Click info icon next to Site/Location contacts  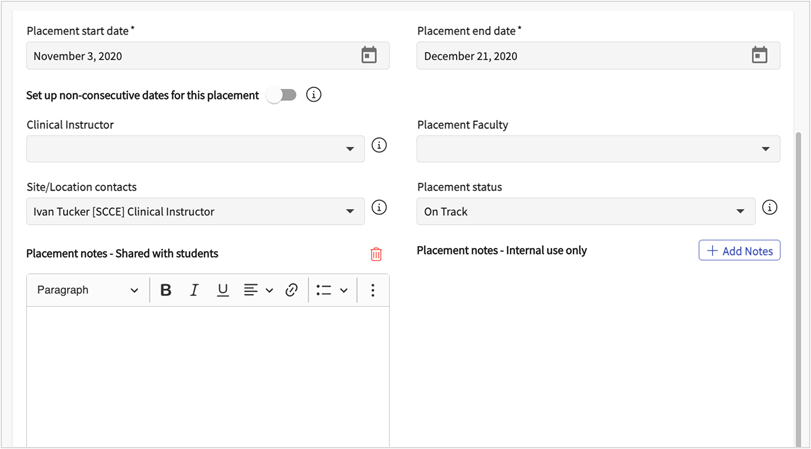(x=379, y=208)
